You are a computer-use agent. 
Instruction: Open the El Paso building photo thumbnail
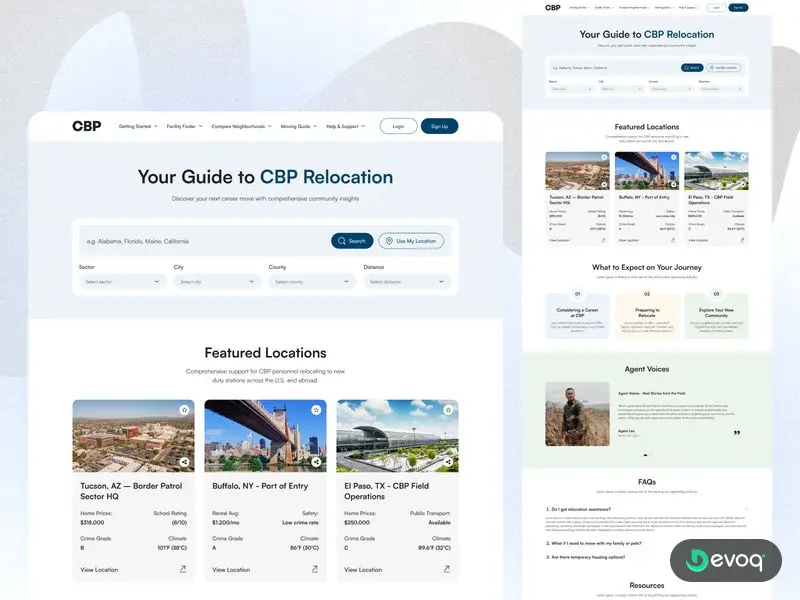click(x=397, y=436)
